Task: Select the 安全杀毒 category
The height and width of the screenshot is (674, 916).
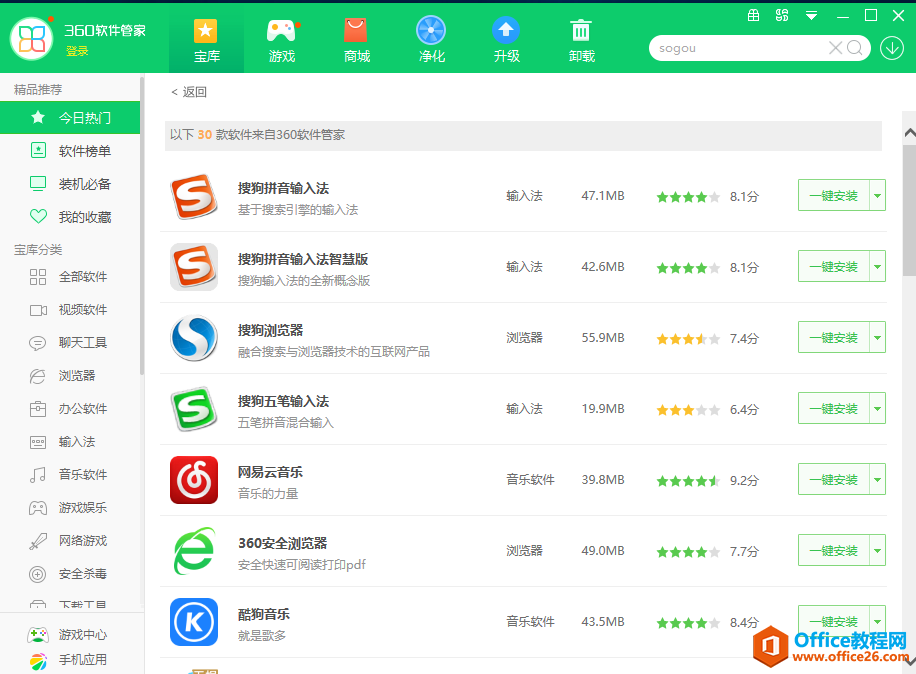Action: 70,574
